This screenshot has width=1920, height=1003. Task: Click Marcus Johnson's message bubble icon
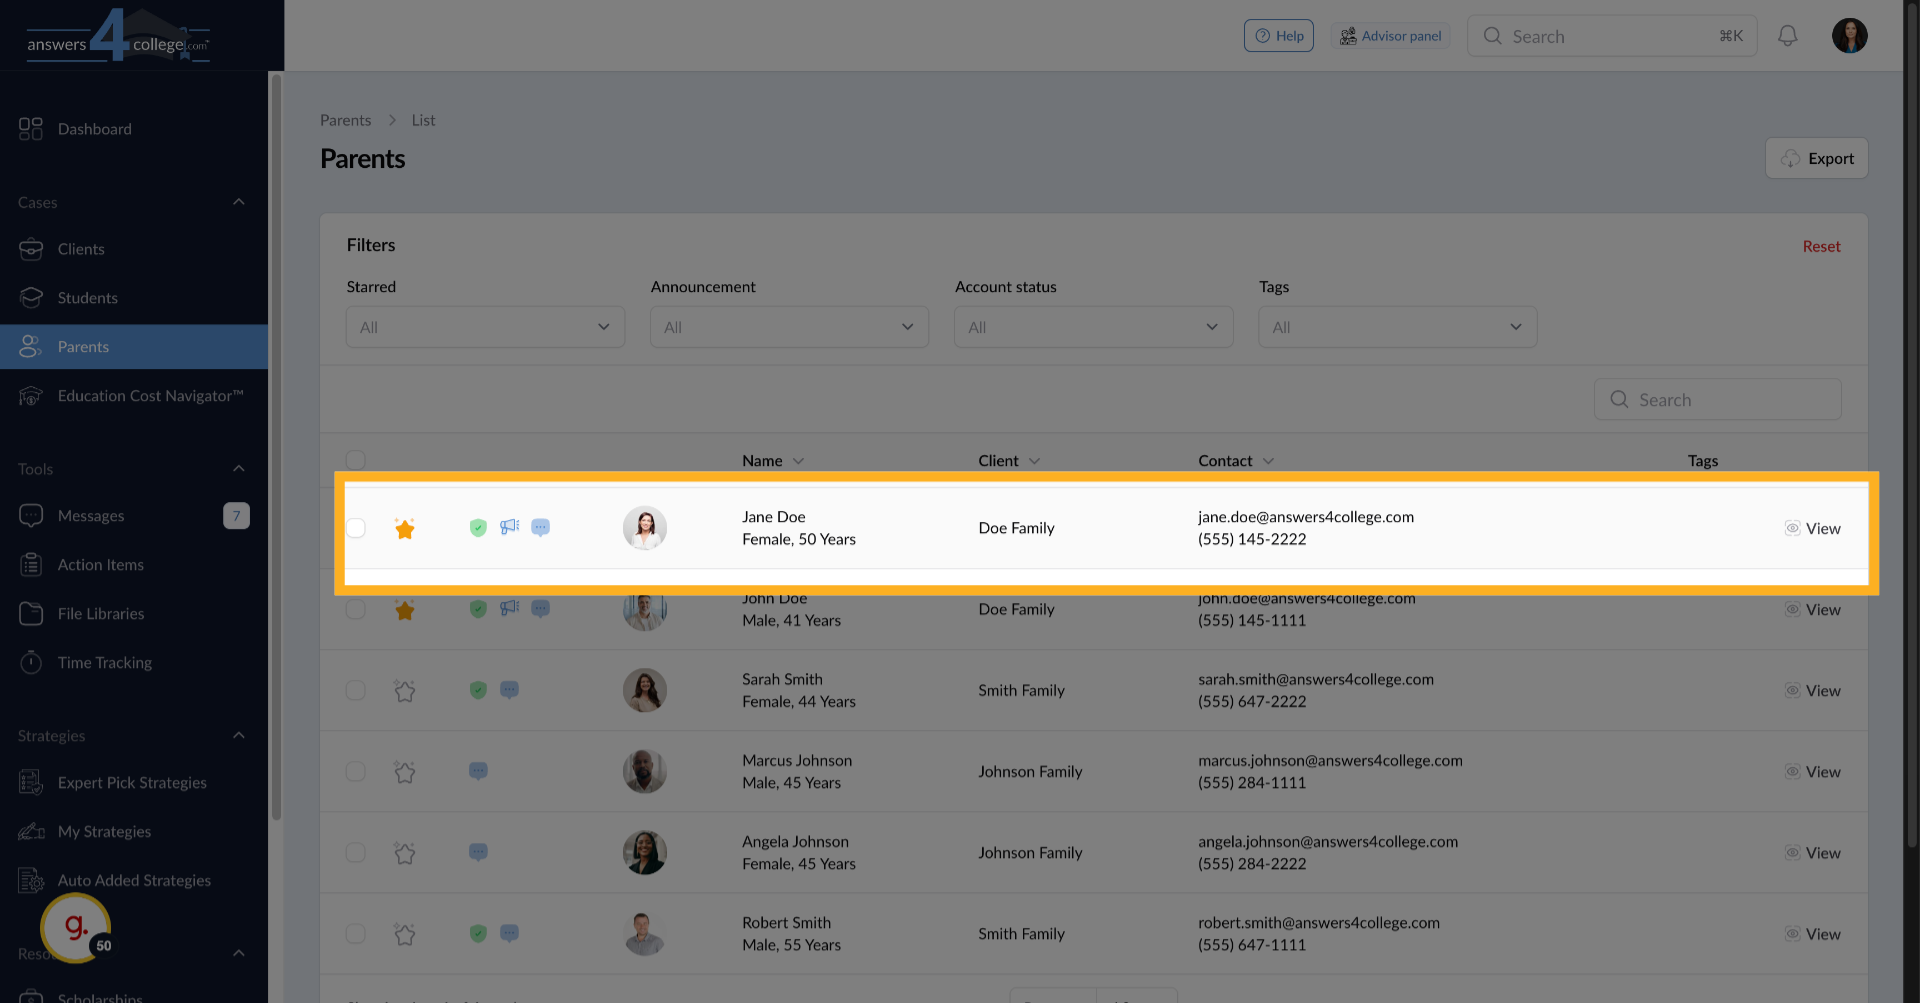[478, 771]
